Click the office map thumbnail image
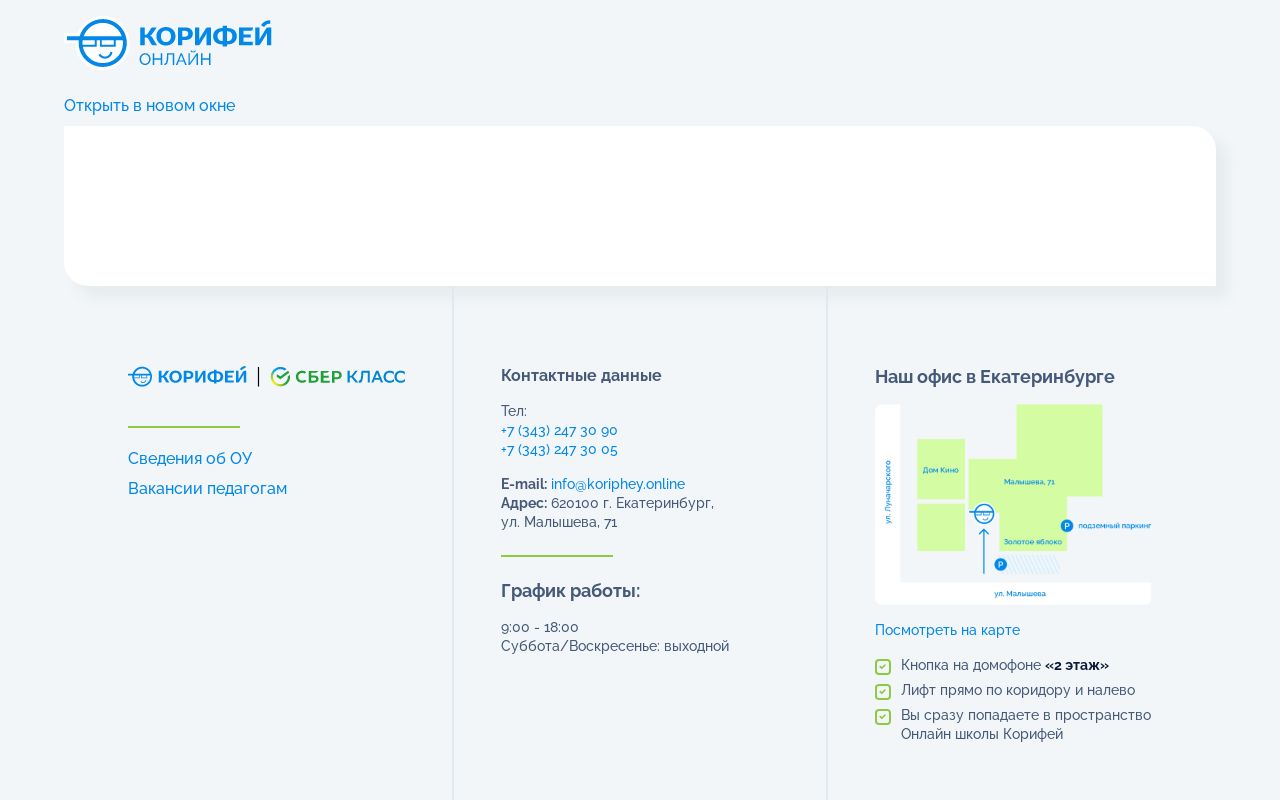1280x800 pixels. pyautogui.click(x=1013, y=504)
